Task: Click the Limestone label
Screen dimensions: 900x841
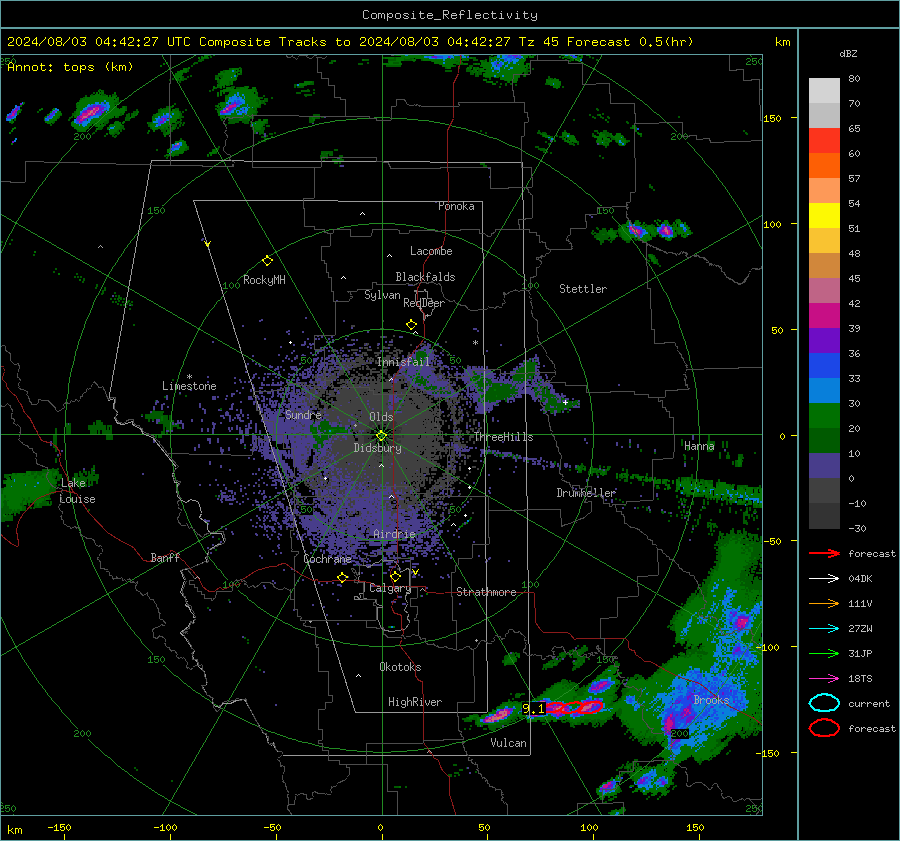Action: (189, 386)
